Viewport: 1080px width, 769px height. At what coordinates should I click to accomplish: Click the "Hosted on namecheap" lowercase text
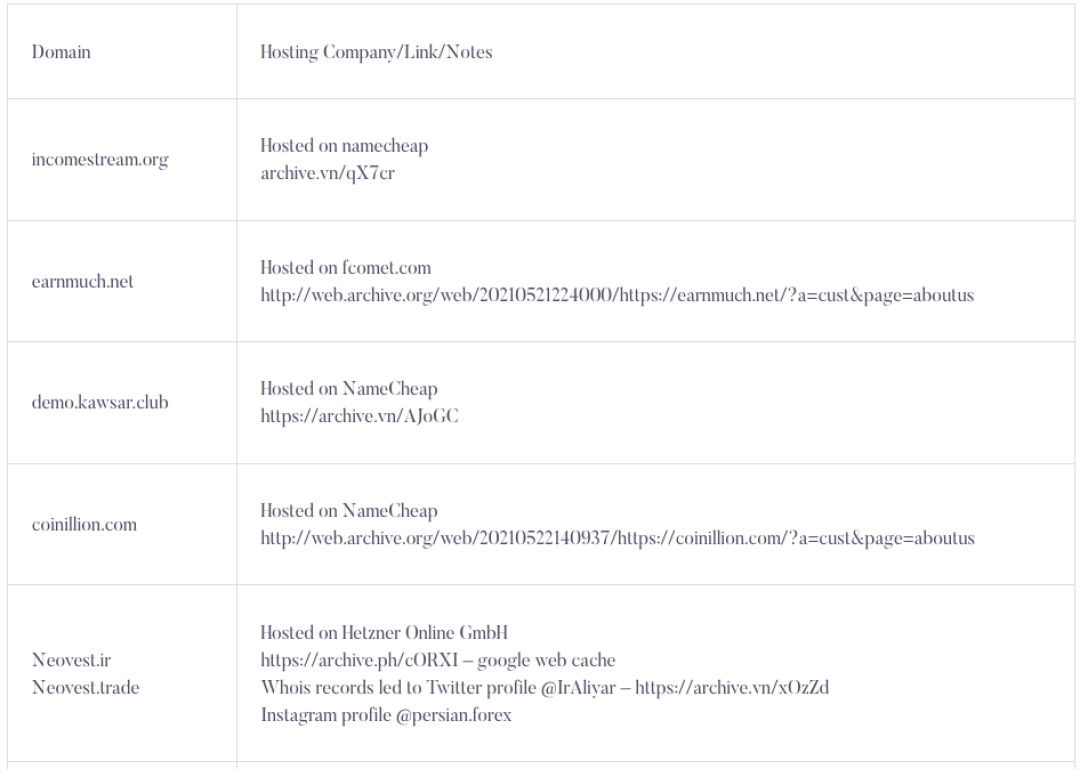point(344,147)
